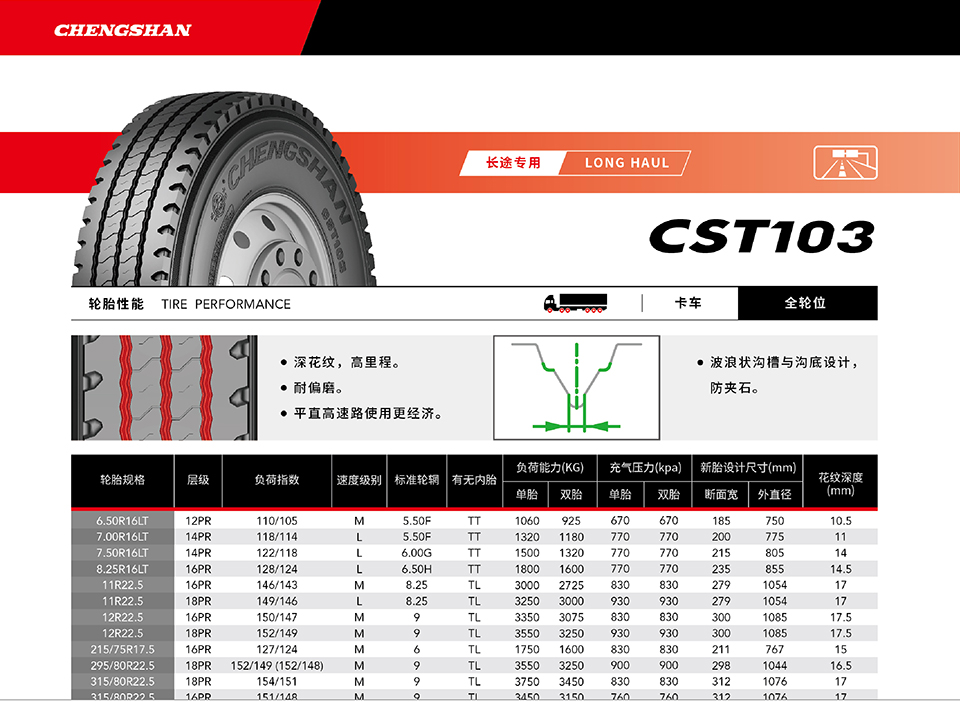Click the 负荷能力(KG) column header
The width and height of the screenshot is (960, 702).
550,468
